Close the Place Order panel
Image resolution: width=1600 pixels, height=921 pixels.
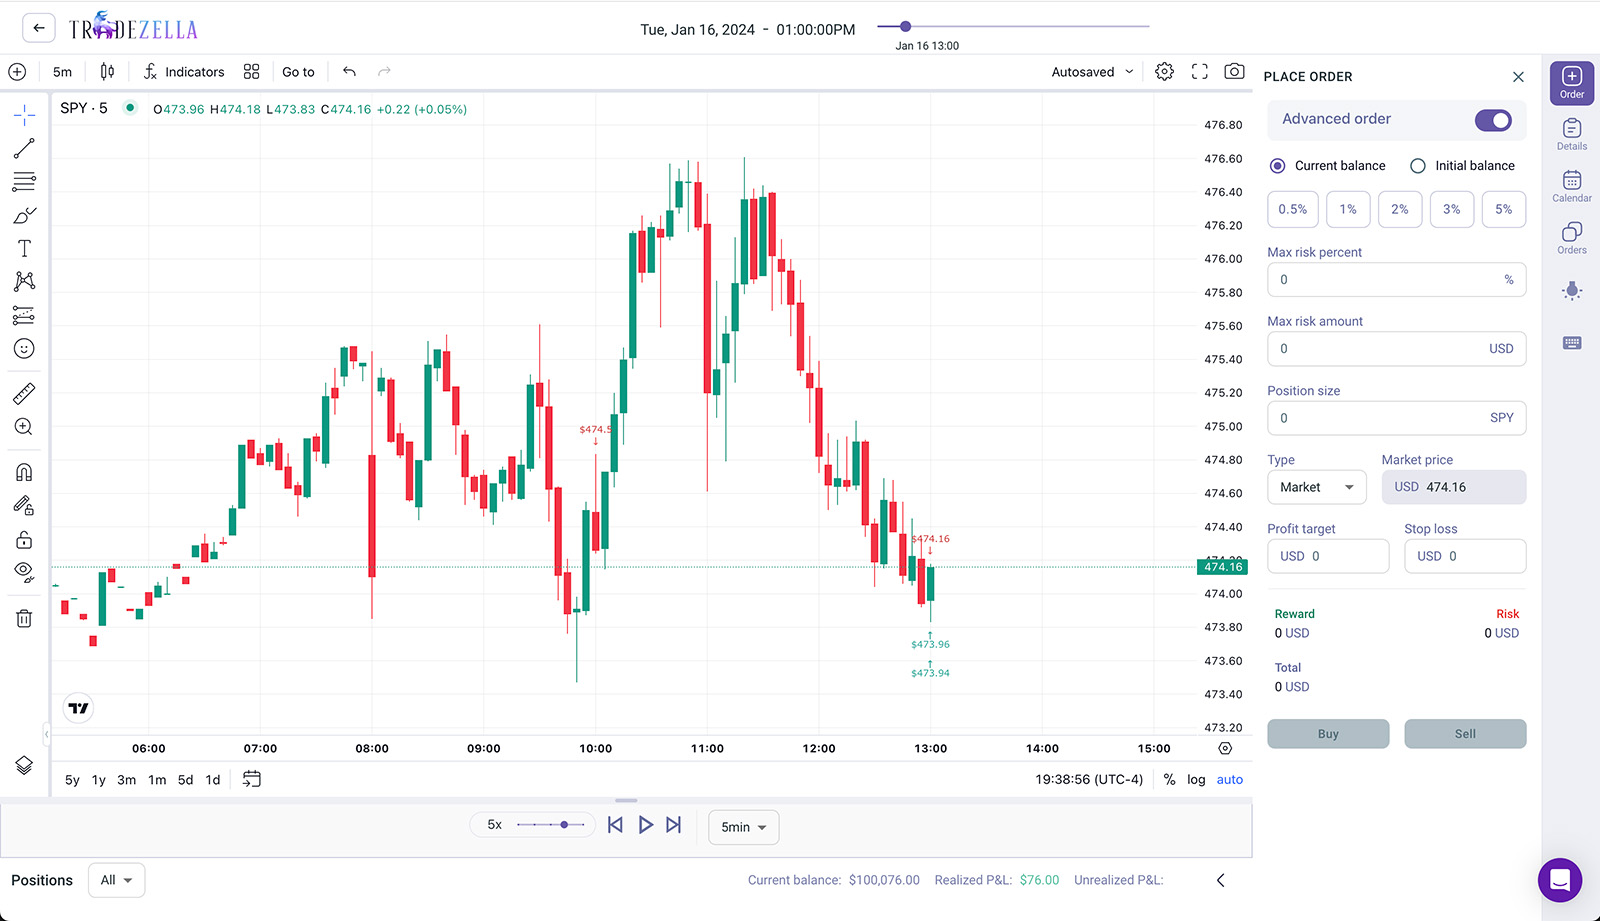click(1518, 77)
